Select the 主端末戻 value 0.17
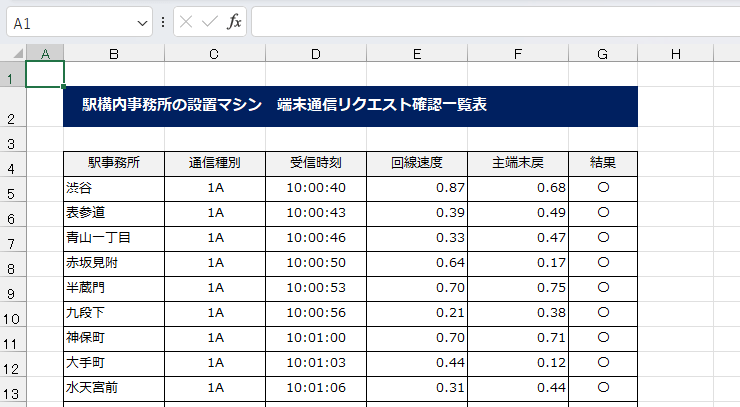The width and height of the screenshot is (740, 407). [518, 264]
